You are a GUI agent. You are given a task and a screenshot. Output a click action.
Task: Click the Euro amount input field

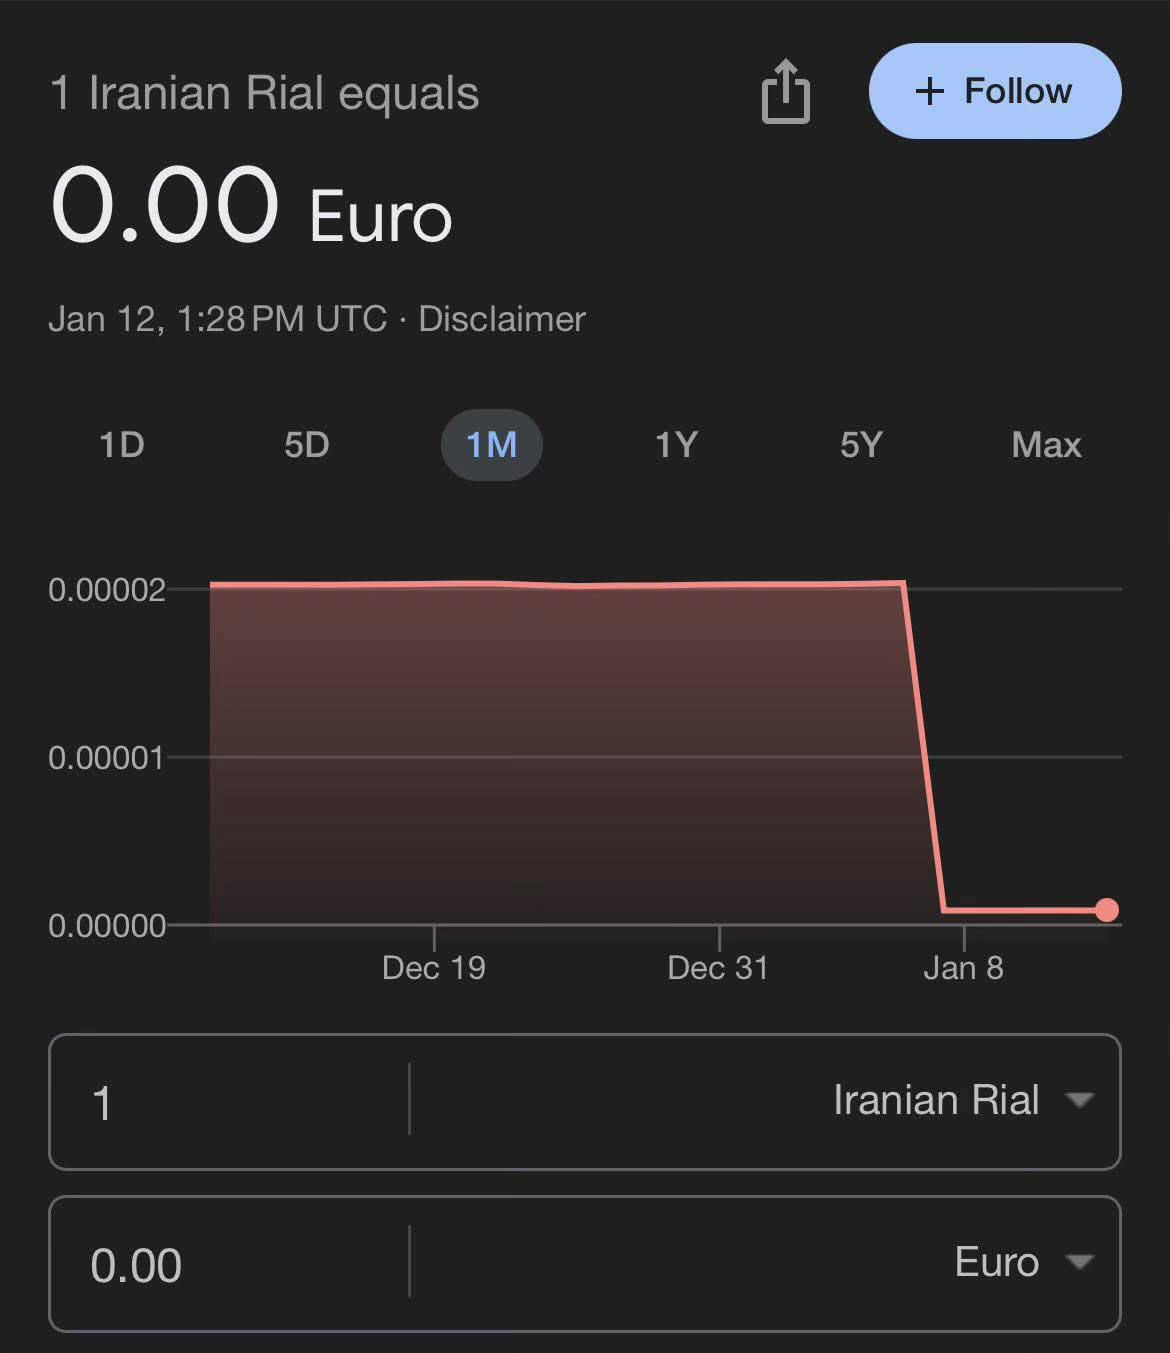(230, 1265)
